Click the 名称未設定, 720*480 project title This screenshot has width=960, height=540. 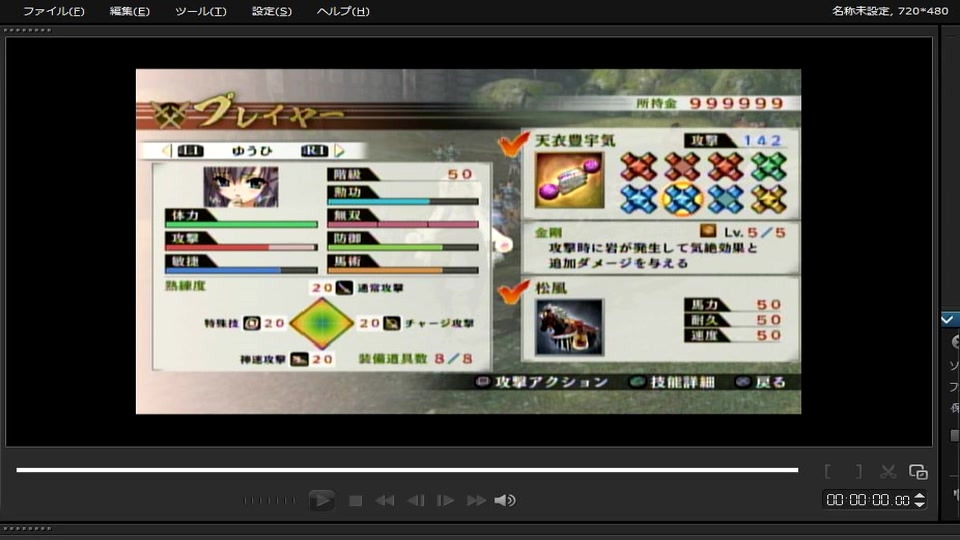(x=890, y=11)
